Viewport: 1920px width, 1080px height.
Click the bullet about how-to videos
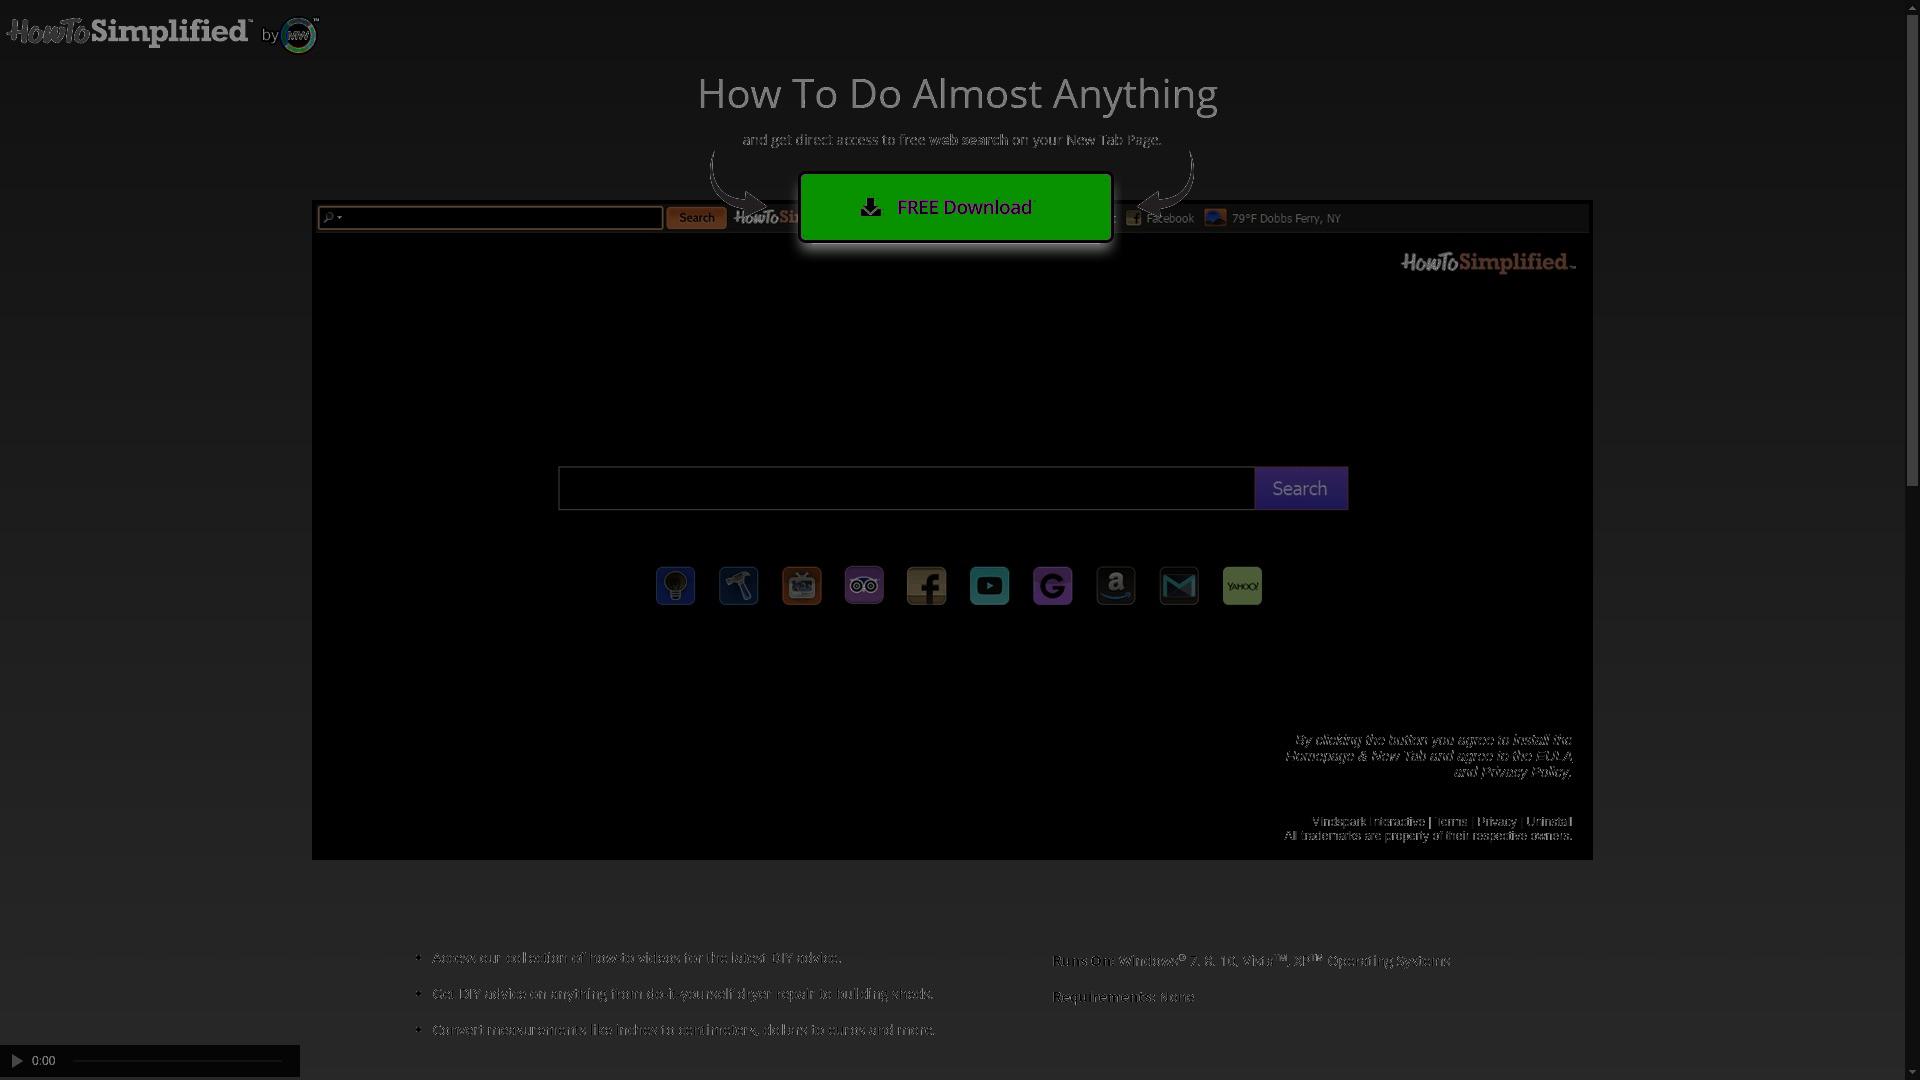(x=637, y=958)
